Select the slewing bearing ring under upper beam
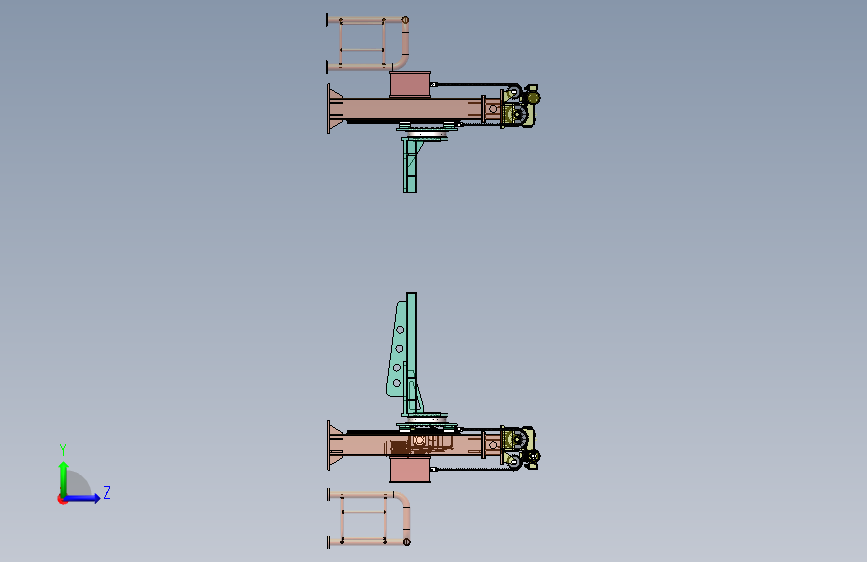The height and width of the screenshot is (562, 867). (426, 132)
